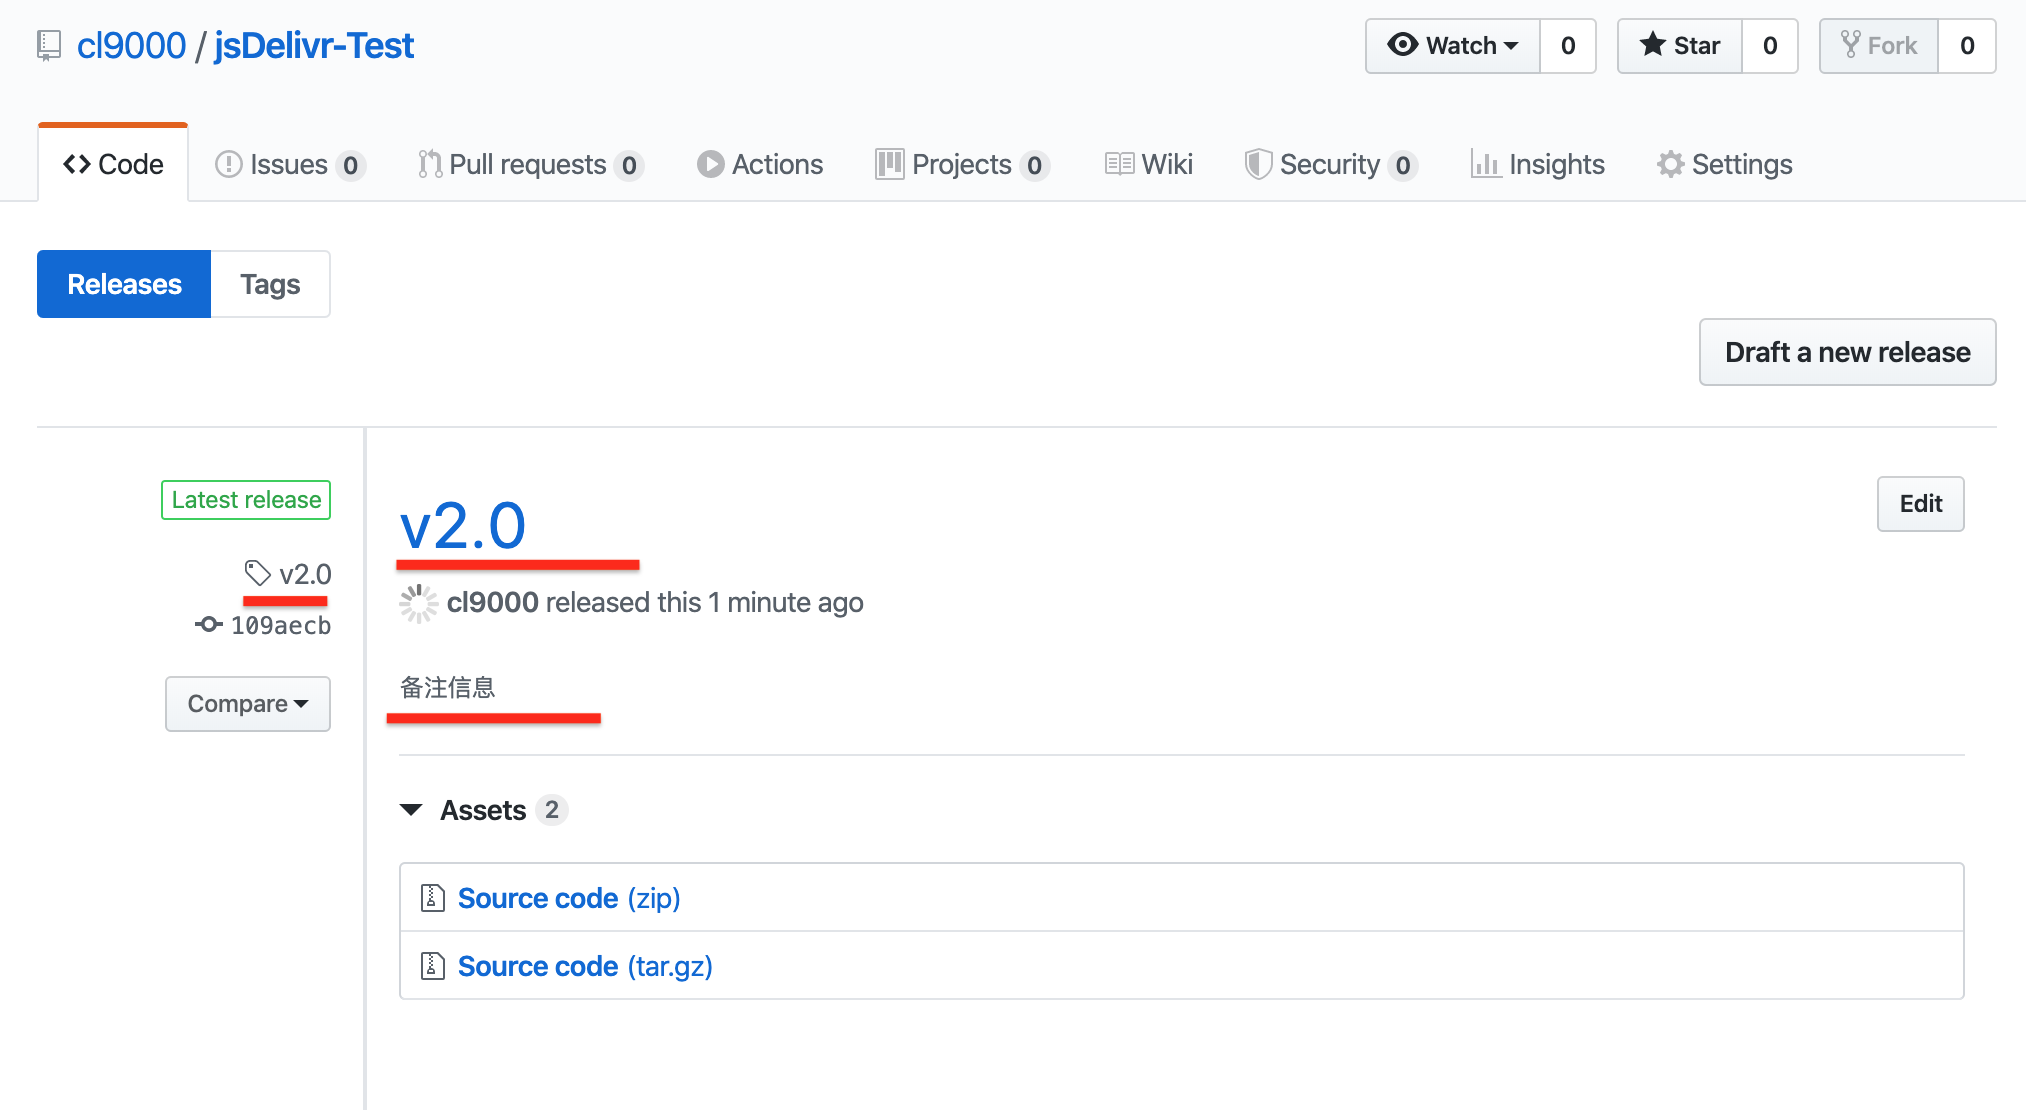This screenshot has height=1110, width=2026.
Task: Click the eye icon in Watch button
Action: point(1403,45)
